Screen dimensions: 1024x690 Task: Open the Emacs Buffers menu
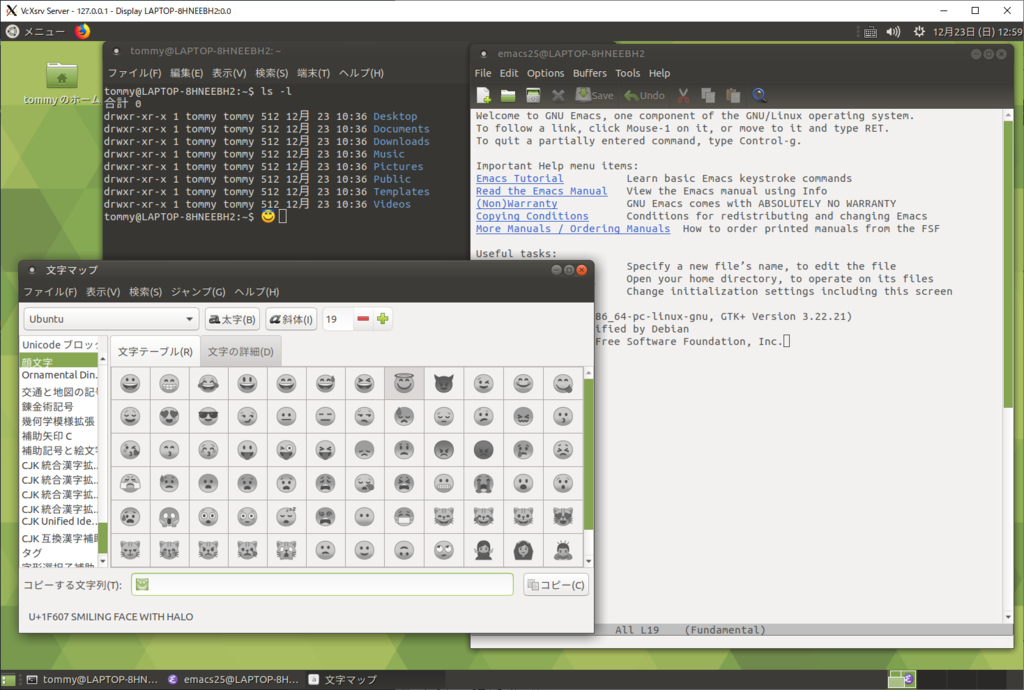point(590,73)
